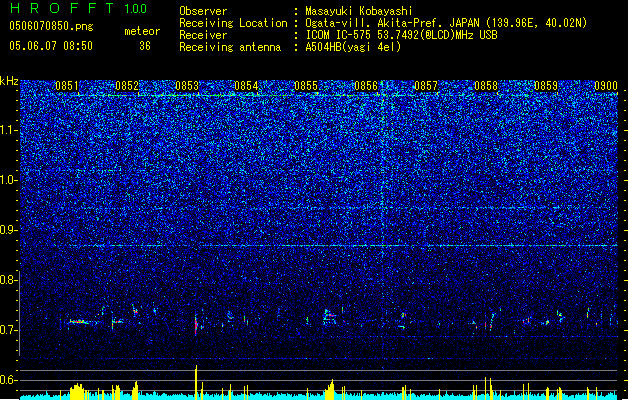Click the 0.7 kHz frequency label

point(9,330)
